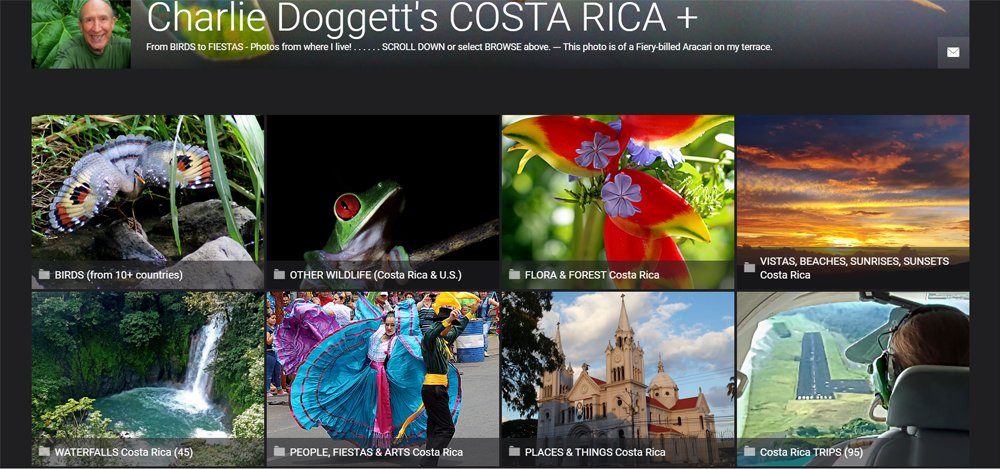This screenshot has height=469, width=1000.
Task: Click the folder icon beside Costa Rica TRIPS
Action: point(749,451)
